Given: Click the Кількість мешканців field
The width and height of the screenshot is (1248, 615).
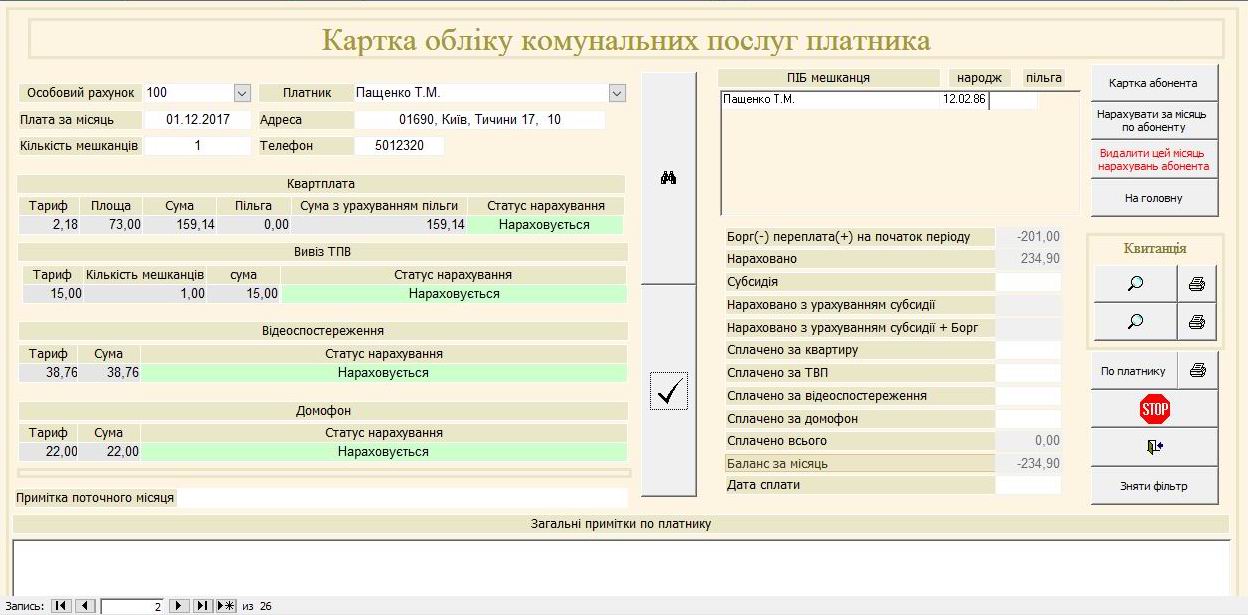Looking at the screenshot, I should point(197,146).
